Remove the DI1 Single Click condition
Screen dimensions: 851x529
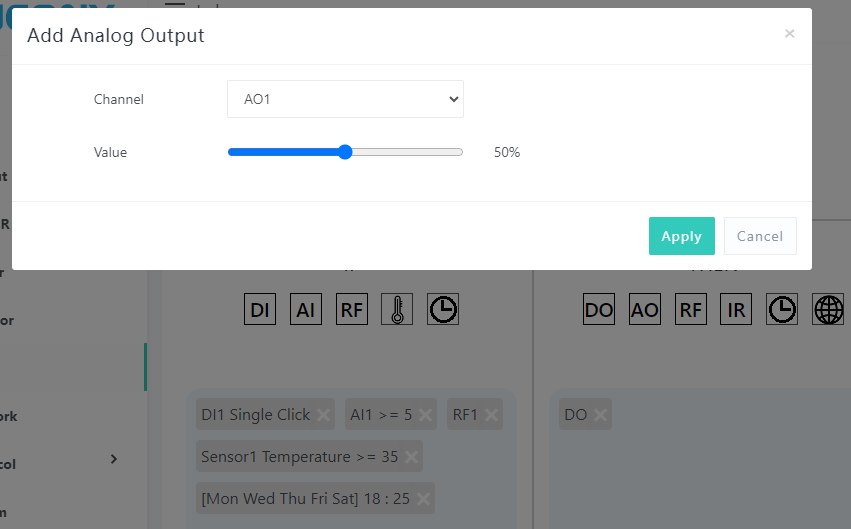[324, 415]
